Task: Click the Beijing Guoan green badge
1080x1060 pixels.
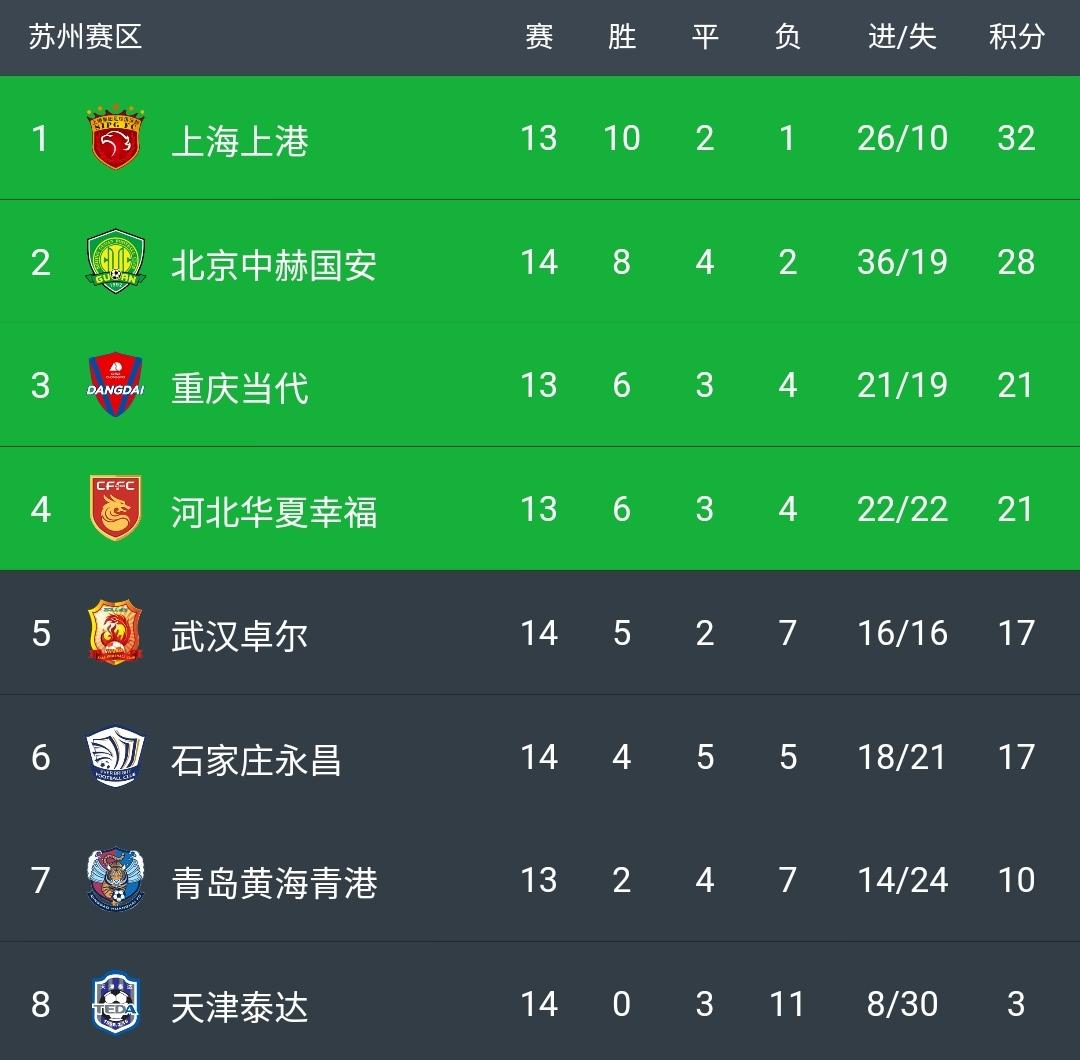Action: [115, 263]
